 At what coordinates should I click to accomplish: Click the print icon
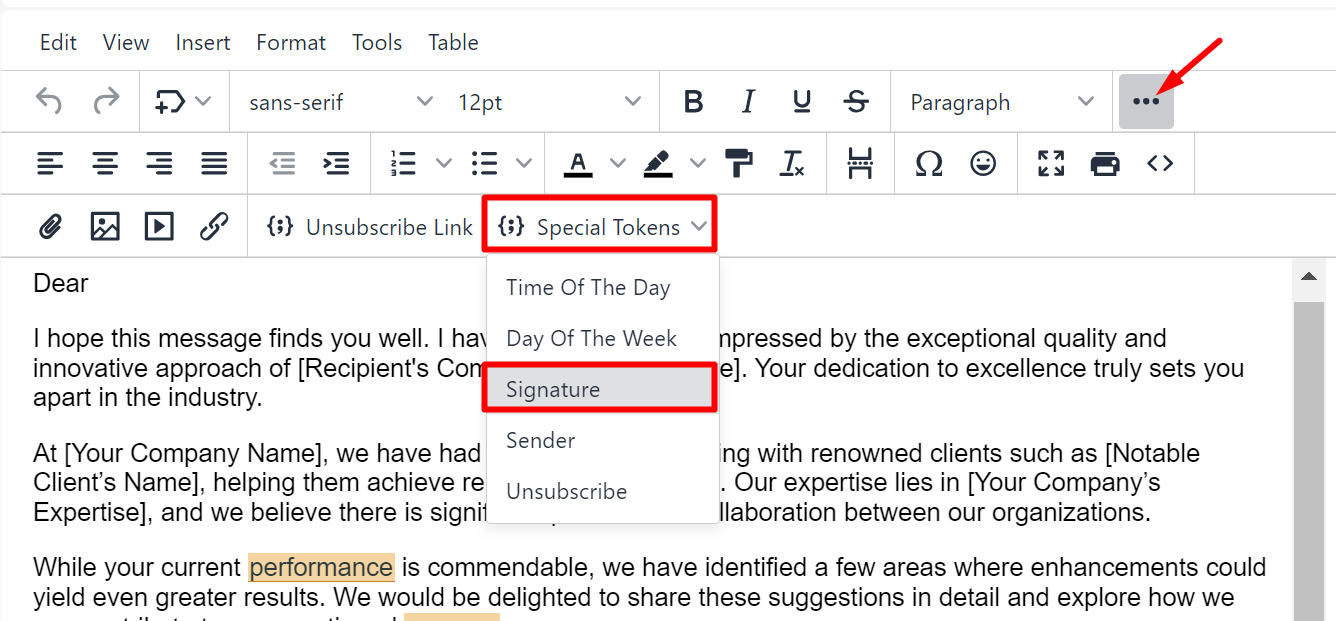[x=1105, y=163]
